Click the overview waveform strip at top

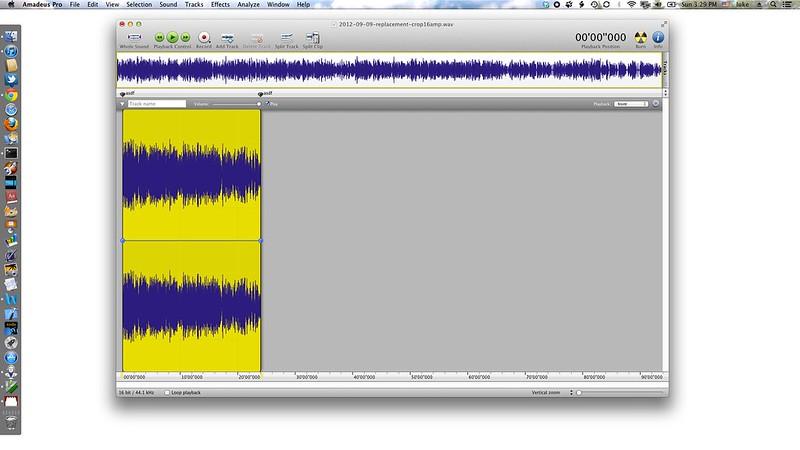390,70
